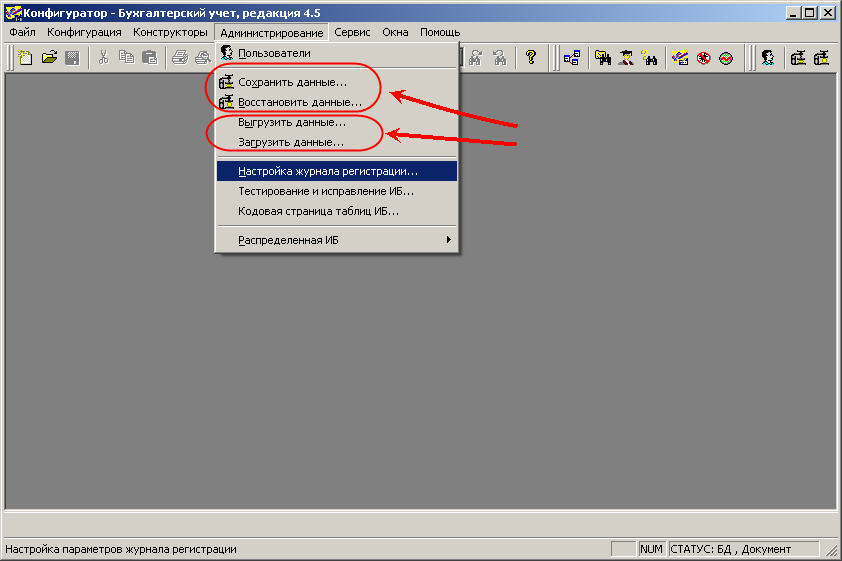This screenshot has height=561, width=842.
Task: Open users list via toolbar person icon
Action: 767,57
